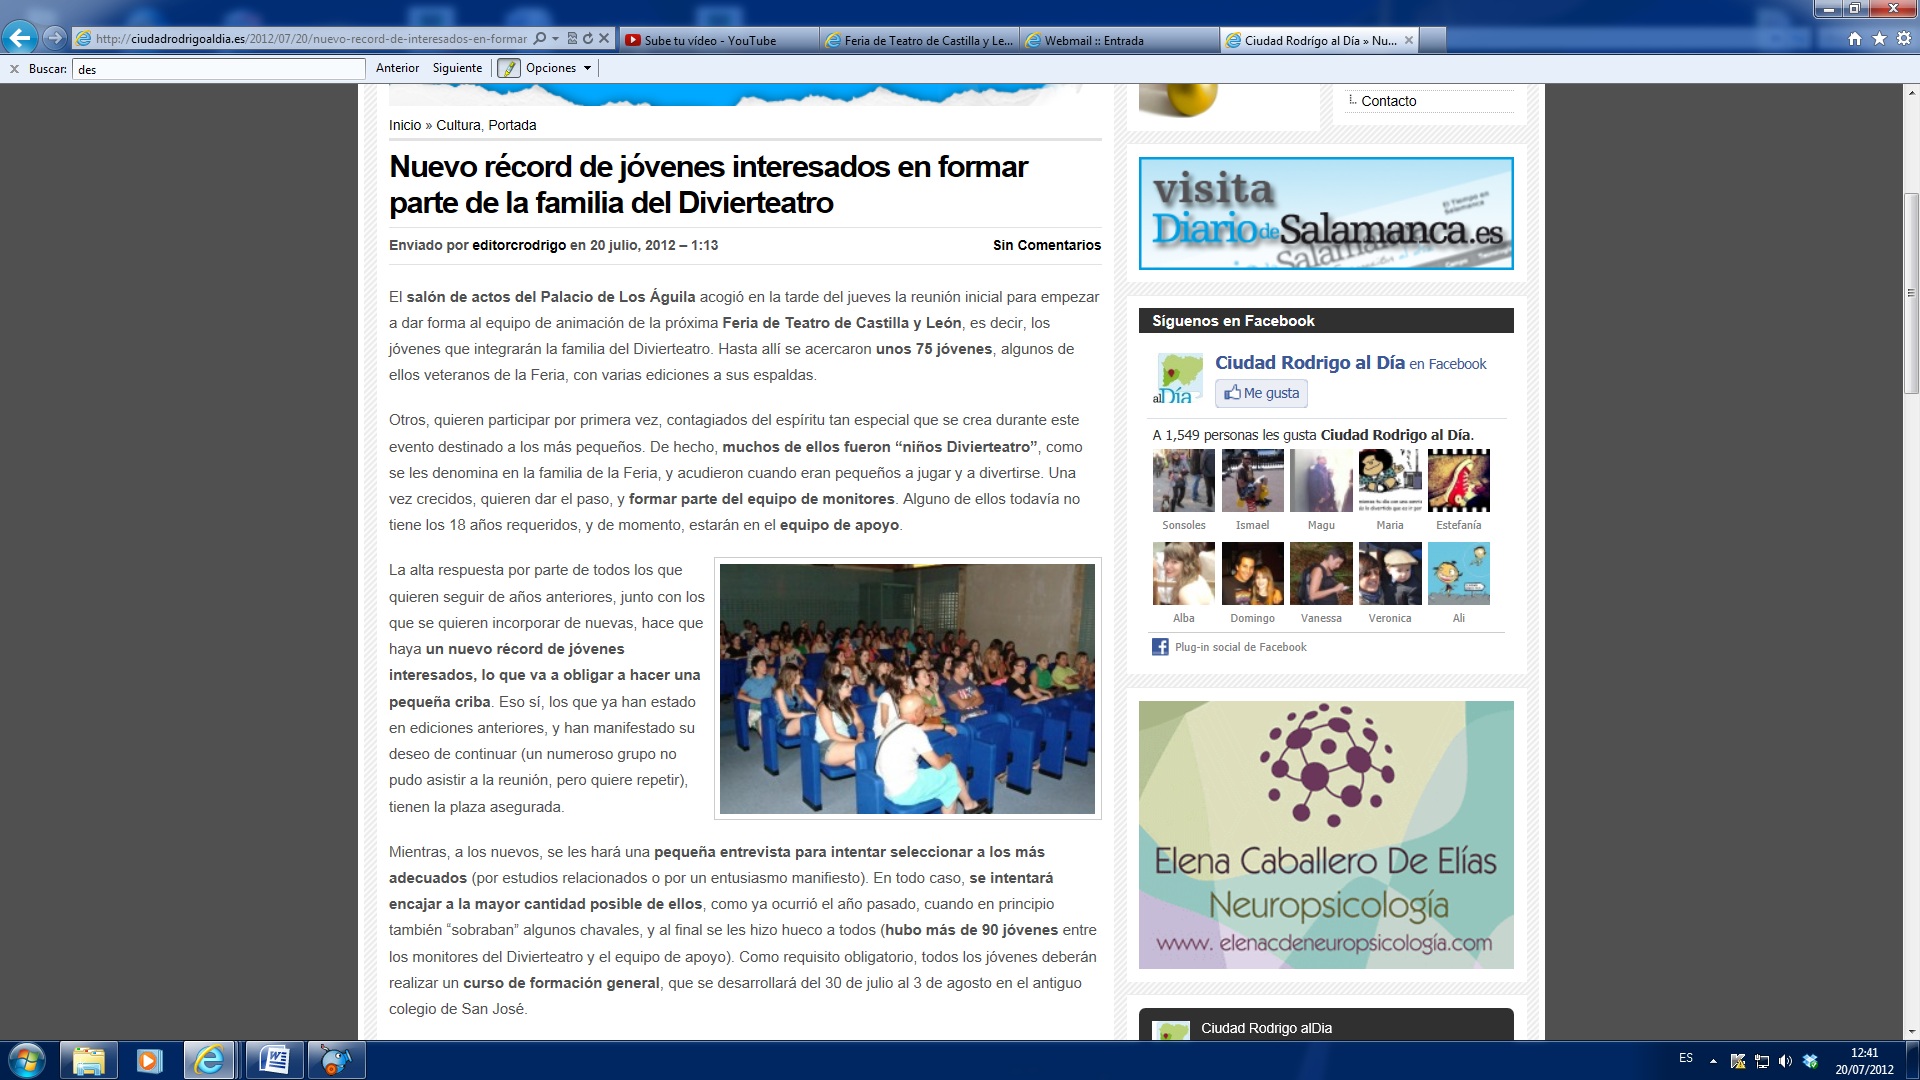Refresh the page with the reload icon
The height and width of the screenshot is (1080, 1920).
(x=588, y=39)
